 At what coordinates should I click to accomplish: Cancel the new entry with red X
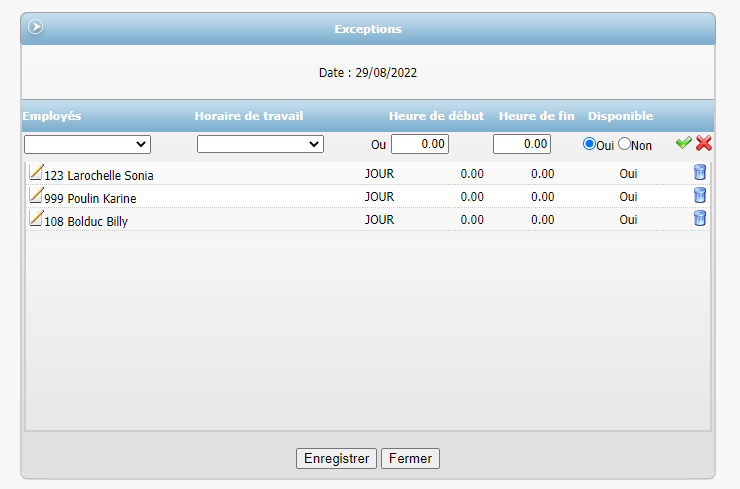point(704,144)
